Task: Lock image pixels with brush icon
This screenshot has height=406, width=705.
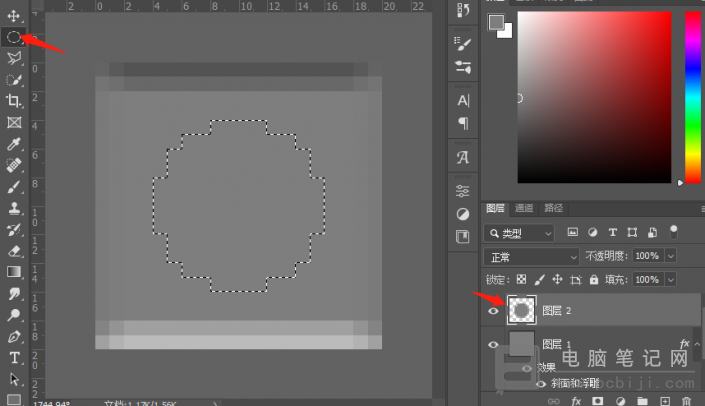Action: (539, 280)
